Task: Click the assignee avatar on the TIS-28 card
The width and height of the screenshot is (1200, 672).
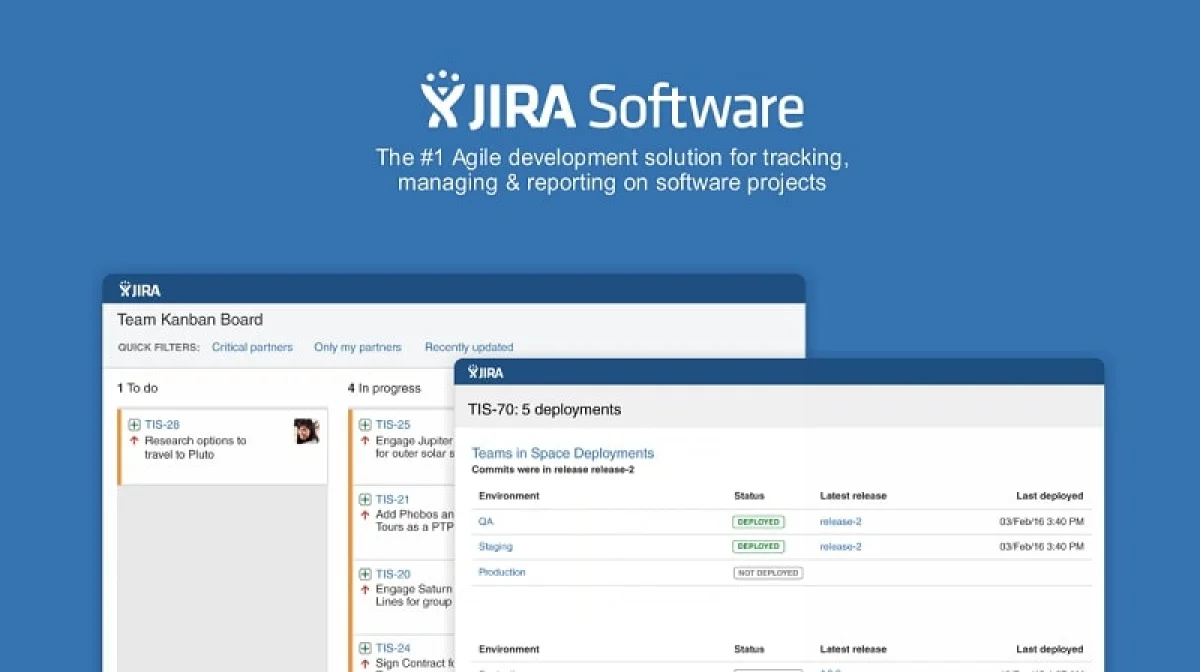Action: pos(307,429)
